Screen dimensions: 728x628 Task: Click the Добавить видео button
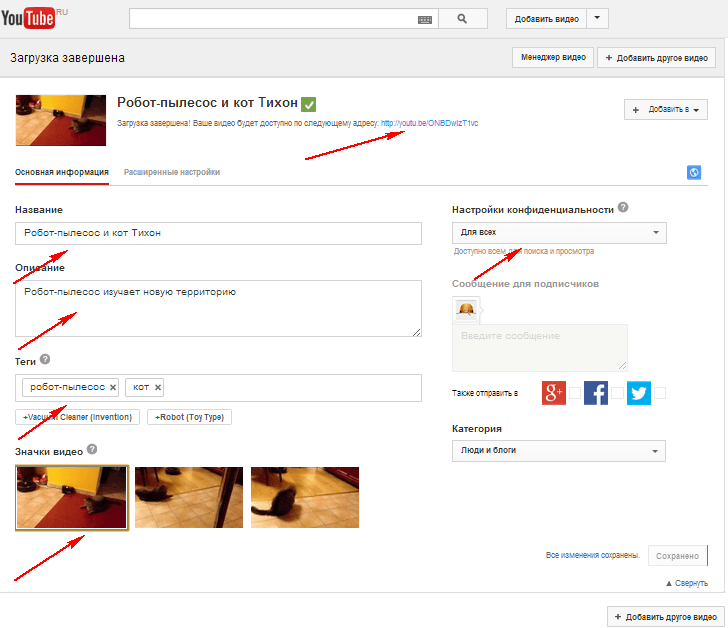pos(546,19)
